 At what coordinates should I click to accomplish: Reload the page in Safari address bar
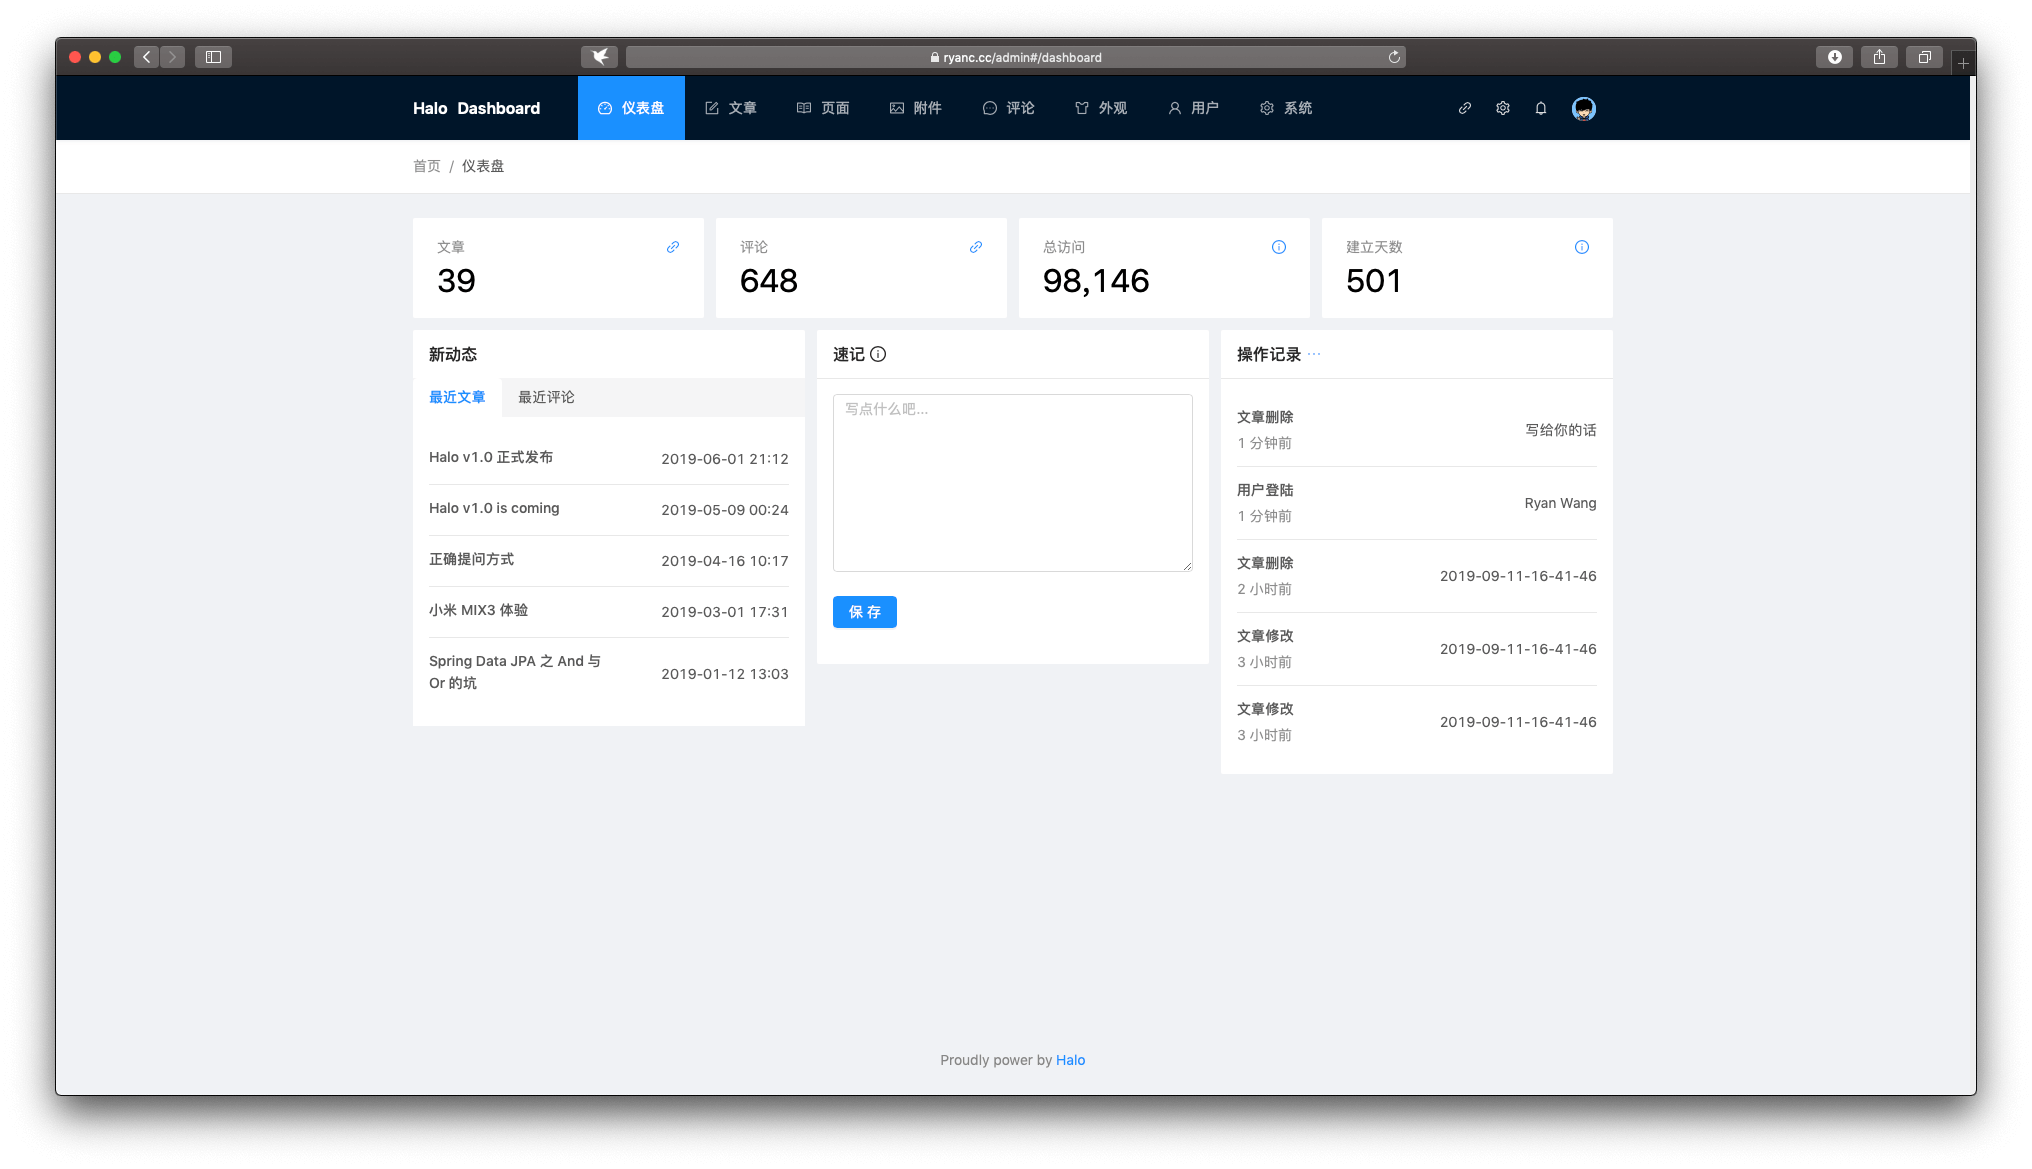pyautogui.click(x=1394, y=57)
